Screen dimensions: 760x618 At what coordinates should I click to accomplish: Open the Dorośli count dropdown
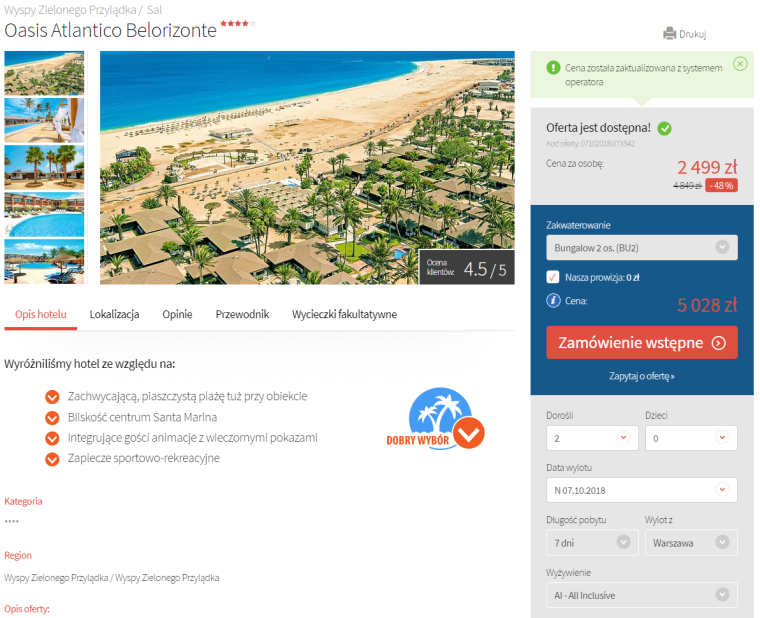point(589,438)
